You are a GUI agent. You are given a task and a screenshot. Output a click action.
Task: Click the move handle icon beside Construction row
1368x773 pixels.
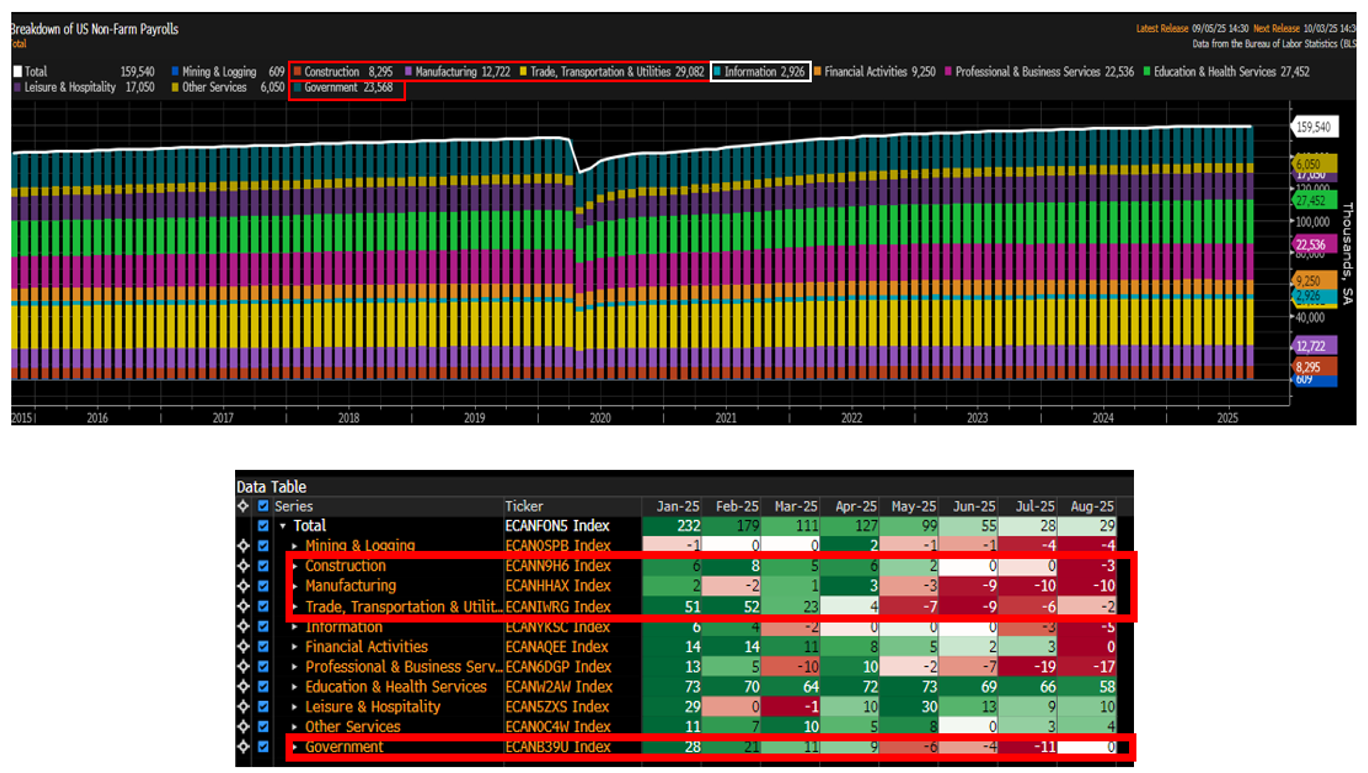tap(243, 566)
